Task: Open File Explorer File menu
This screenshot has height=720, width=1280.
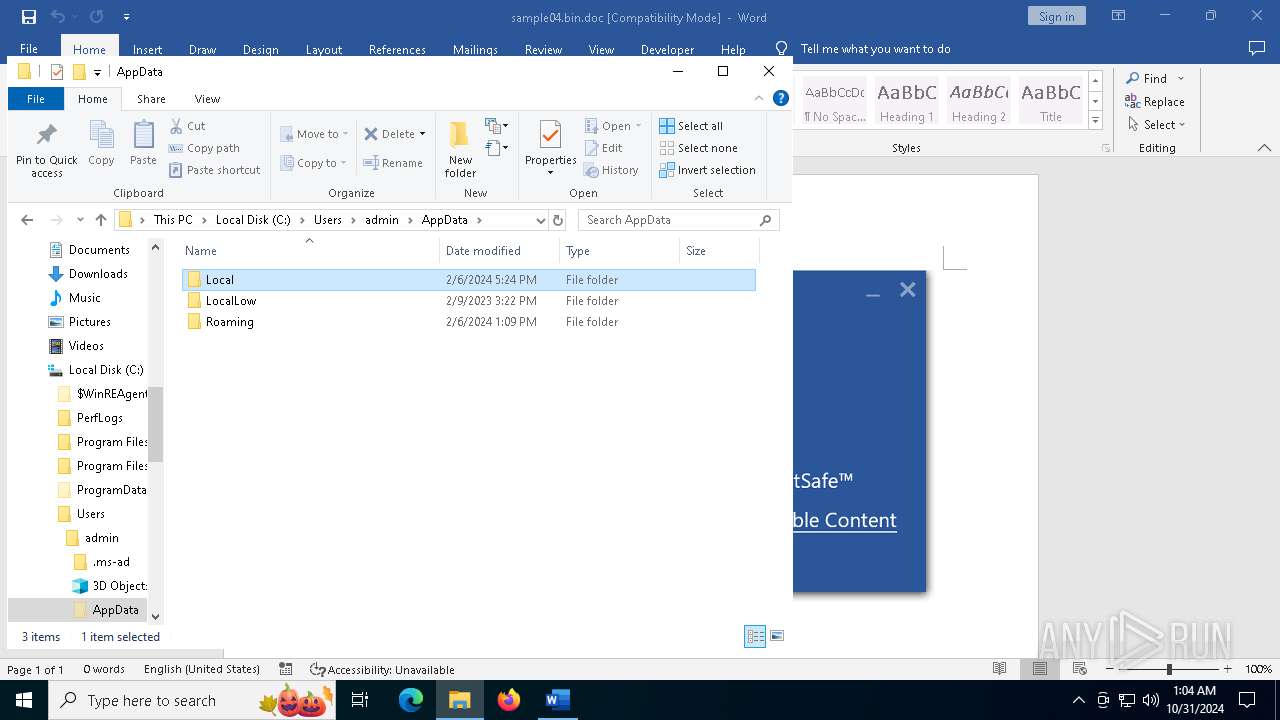Action: 35,98
